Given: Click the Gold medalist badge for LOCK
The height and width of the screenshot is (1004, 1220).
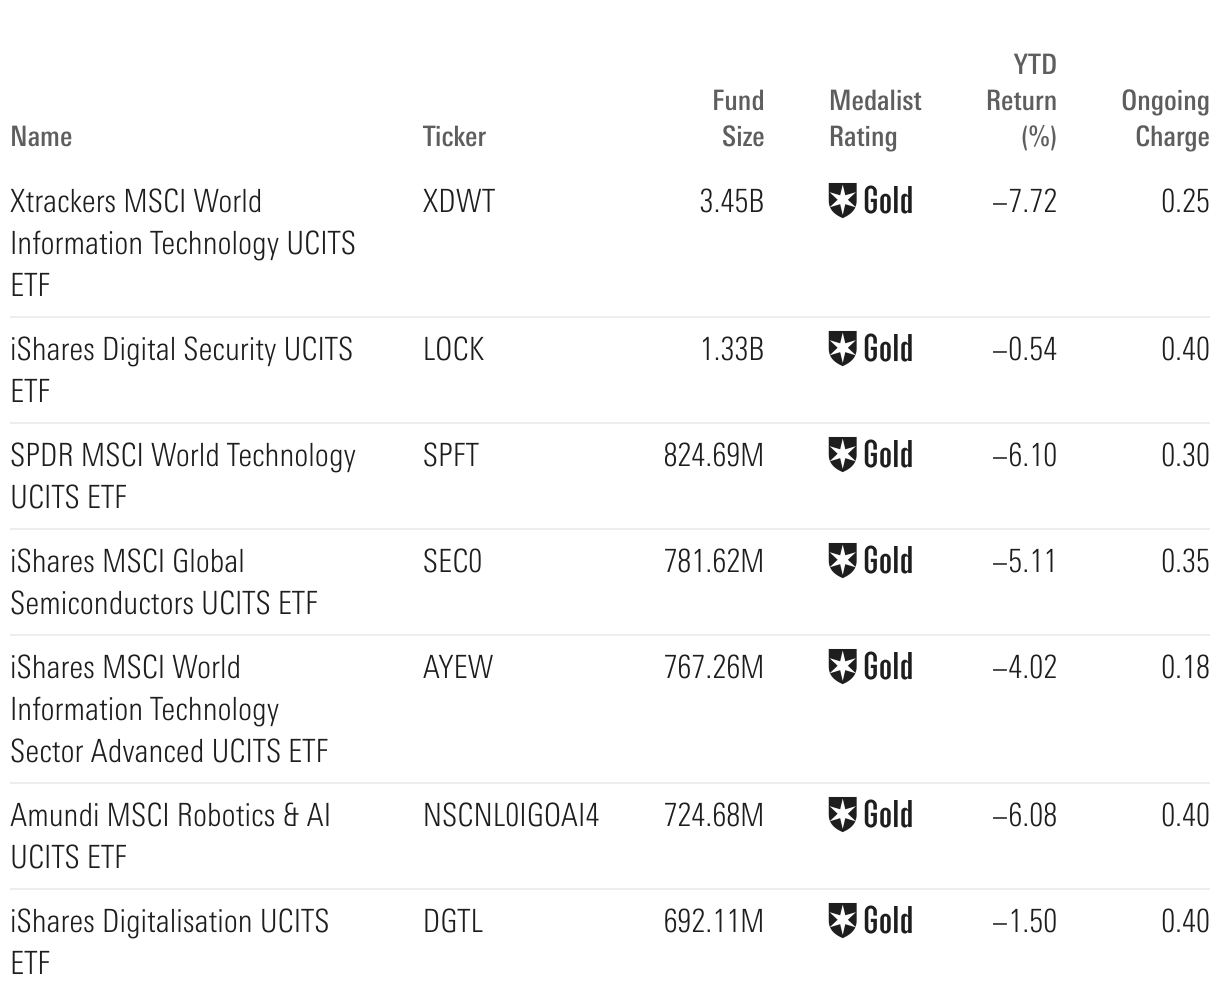Looking at the screenshot, I should [871, 350].
